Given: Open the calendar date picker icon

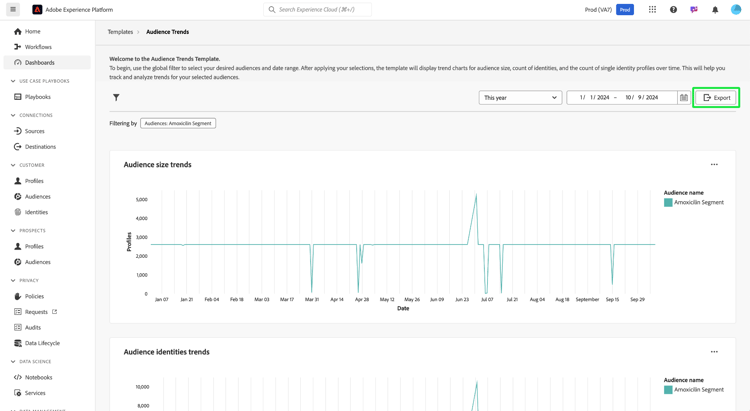Looking at the screenshot, I should [684, 98].
